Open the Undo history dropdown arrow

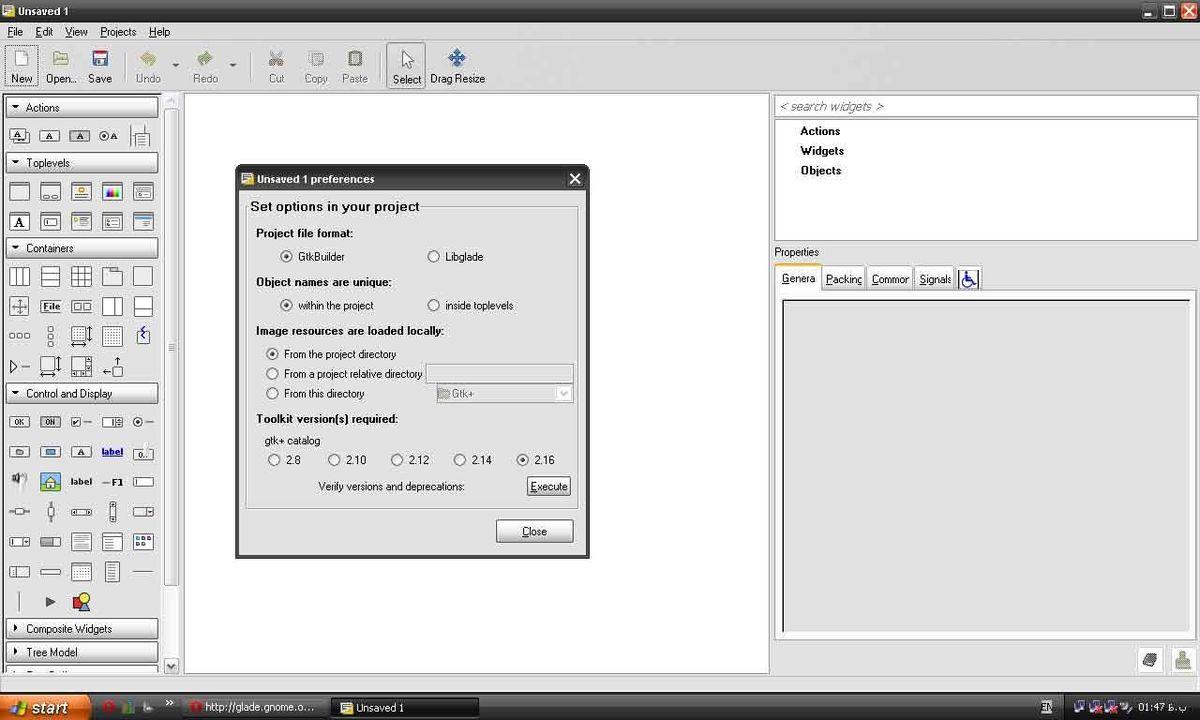coord(175,66)
